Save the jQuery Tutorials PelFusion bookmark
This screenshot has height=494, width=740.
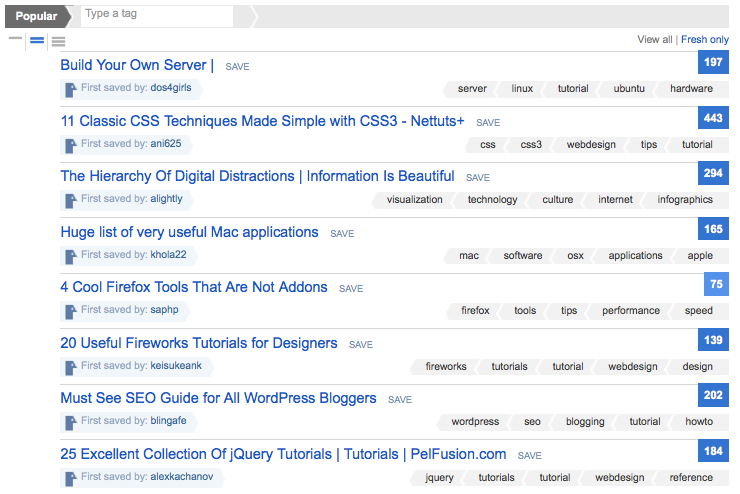click(530, 456)
